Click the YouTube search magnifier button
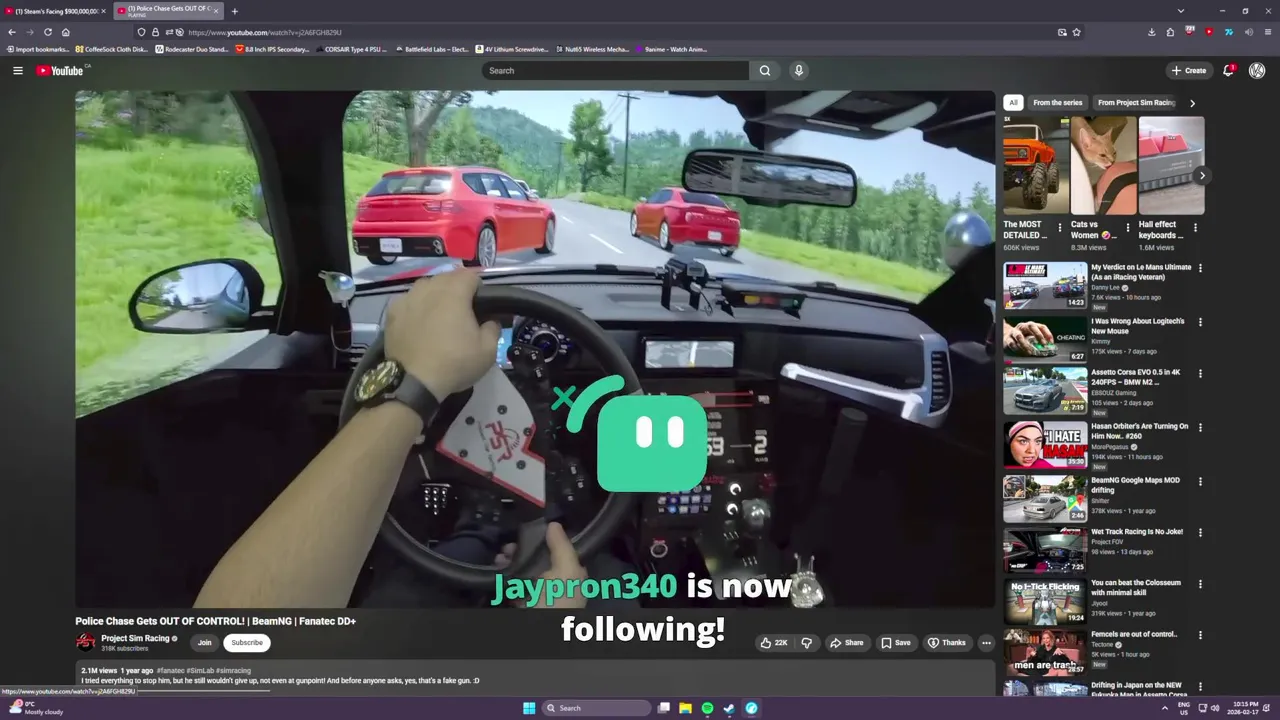Image resolution: width=1280 pixels, height=720 pixels. 765,70
